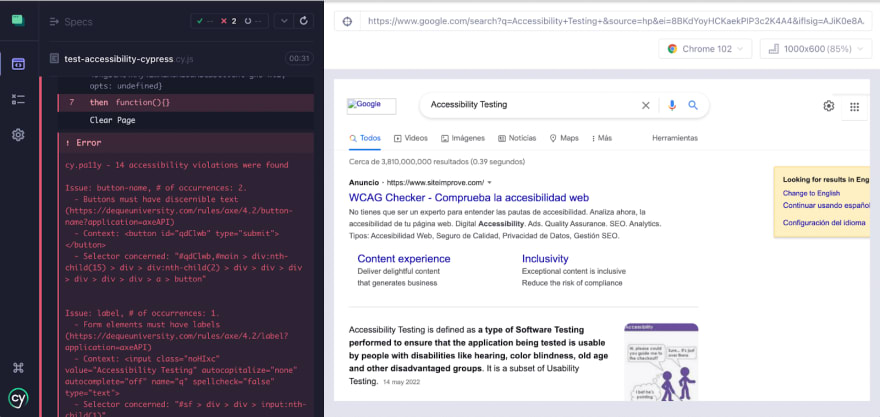Open Google settings gear icon
The height and width of the screenshot is (417, 880).
click(x=828, y=106)
